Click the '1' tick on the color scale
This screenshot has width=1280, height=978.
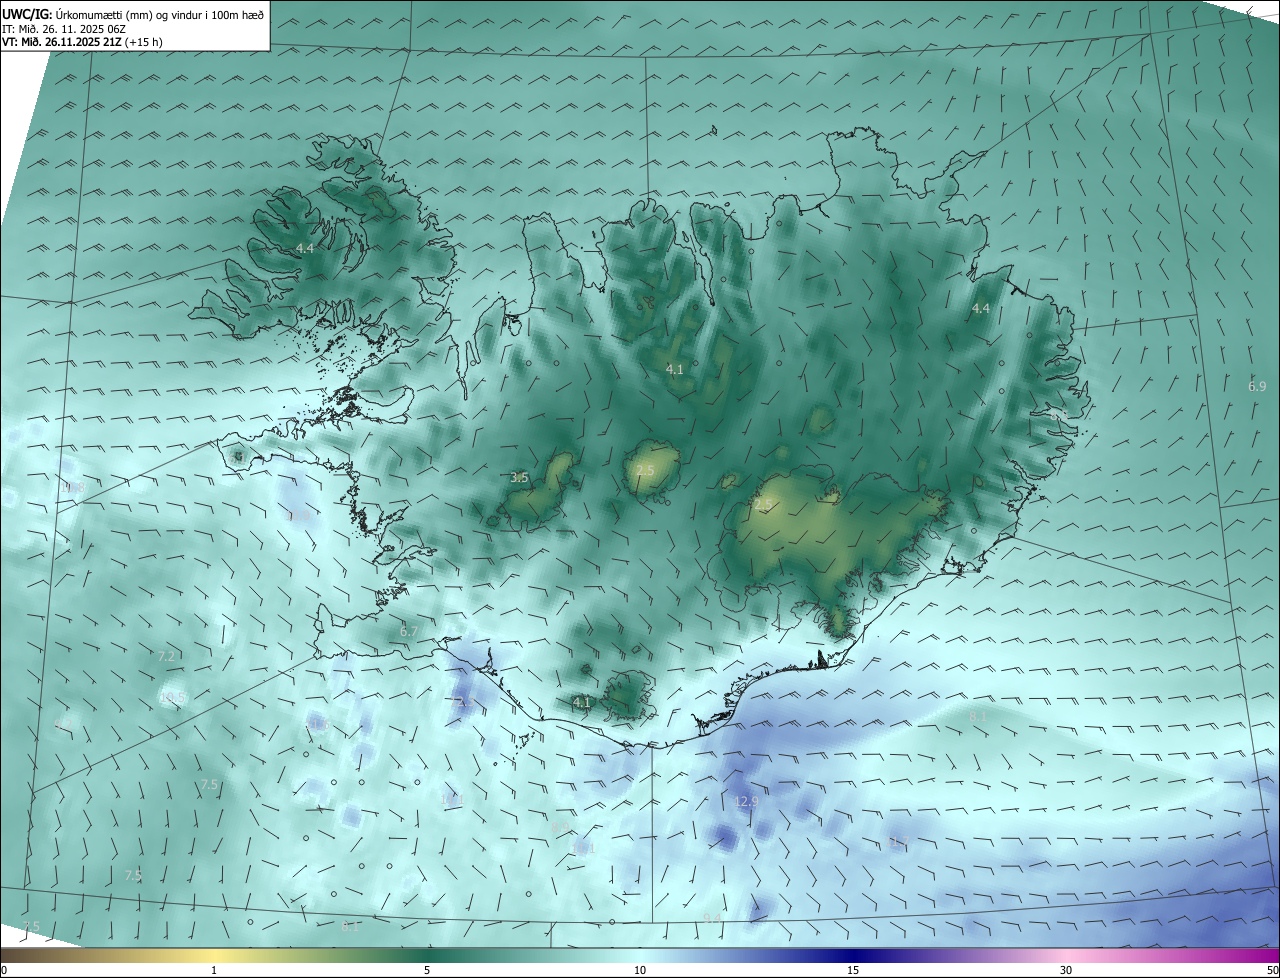click(x=214, y=970)
